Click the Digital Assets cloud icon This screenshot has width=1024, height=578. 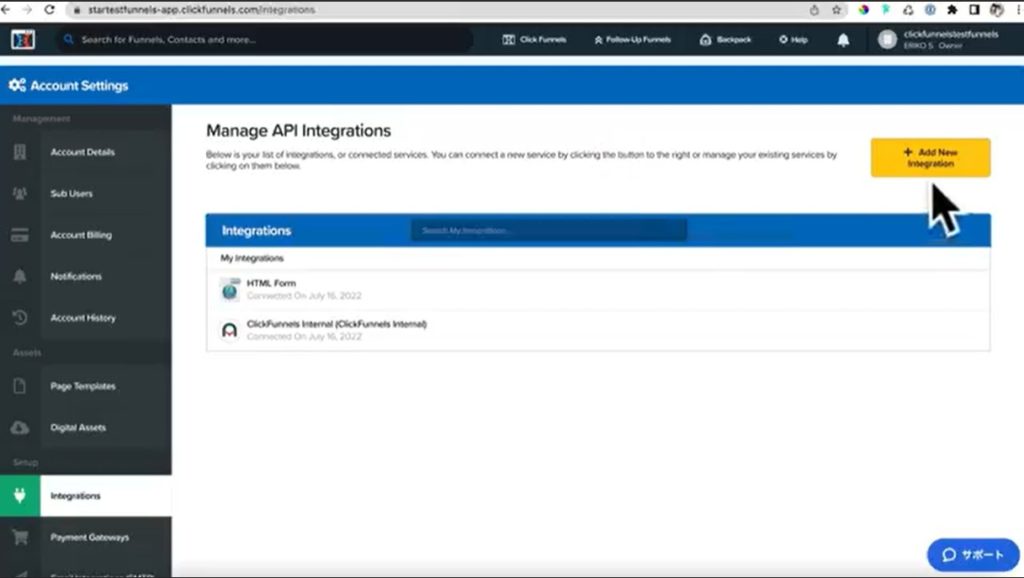(20, 428)
